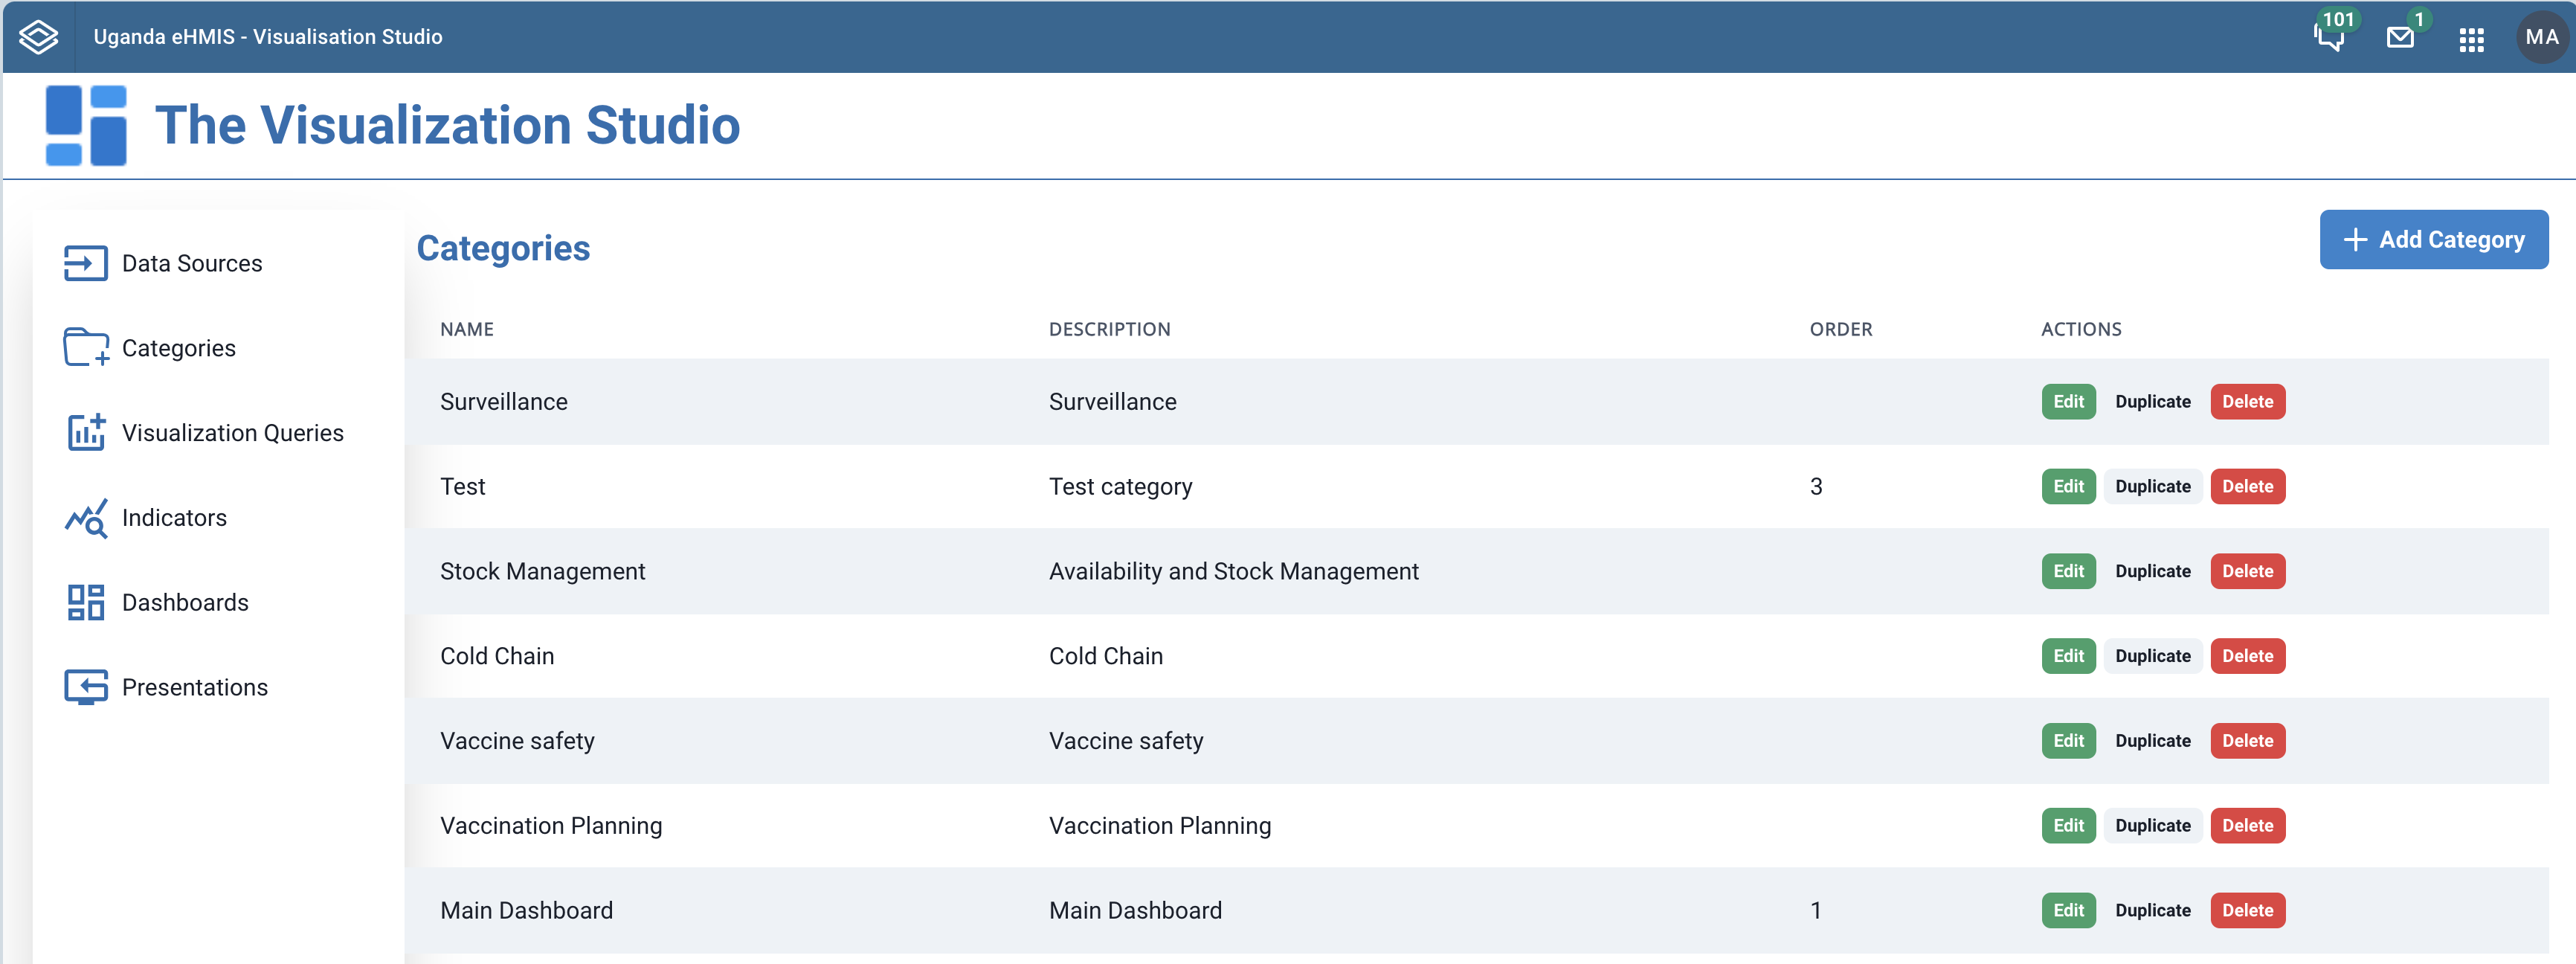Open Data Sources from the sidebar
Screen dimensions: 2576x964
(192, 263)
